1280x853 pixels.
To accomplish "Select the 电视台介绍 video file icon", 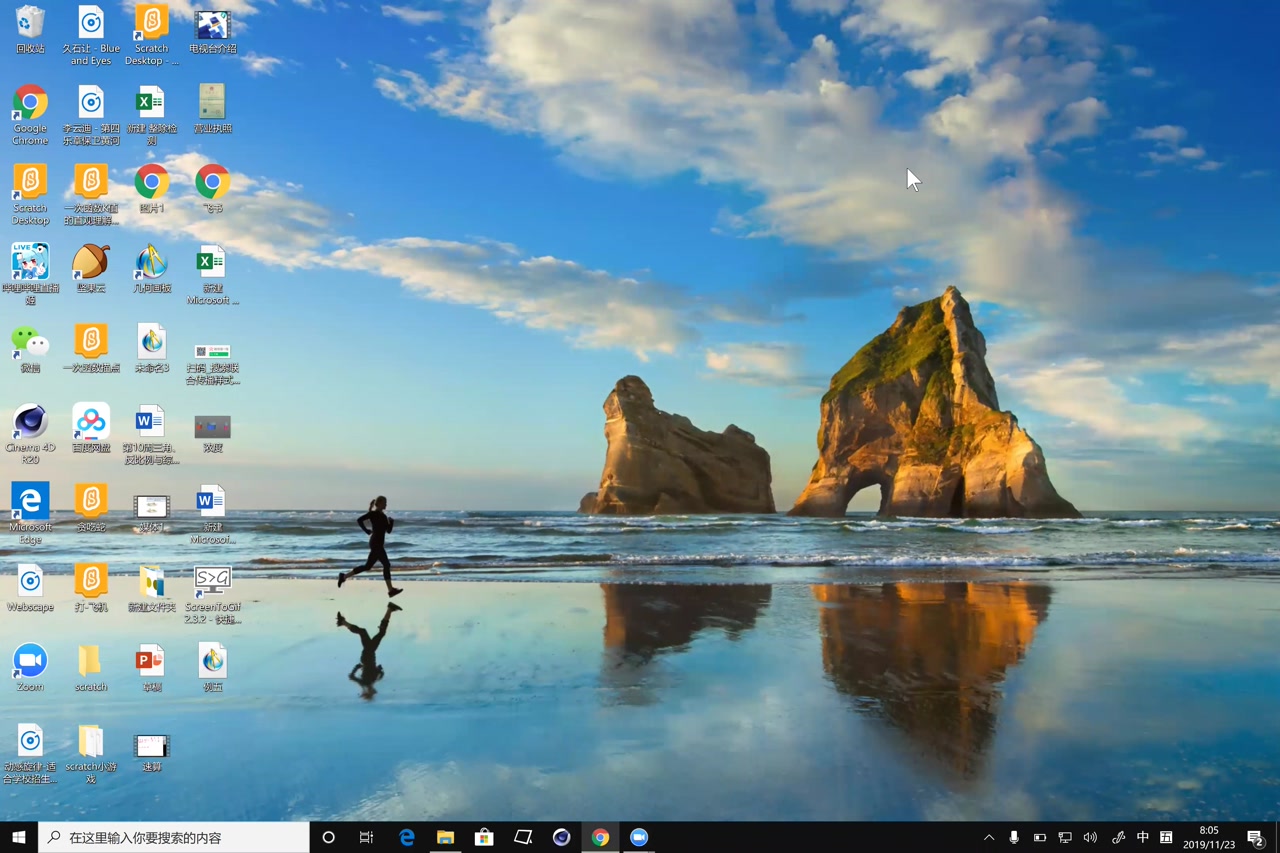I will (212, 30).
